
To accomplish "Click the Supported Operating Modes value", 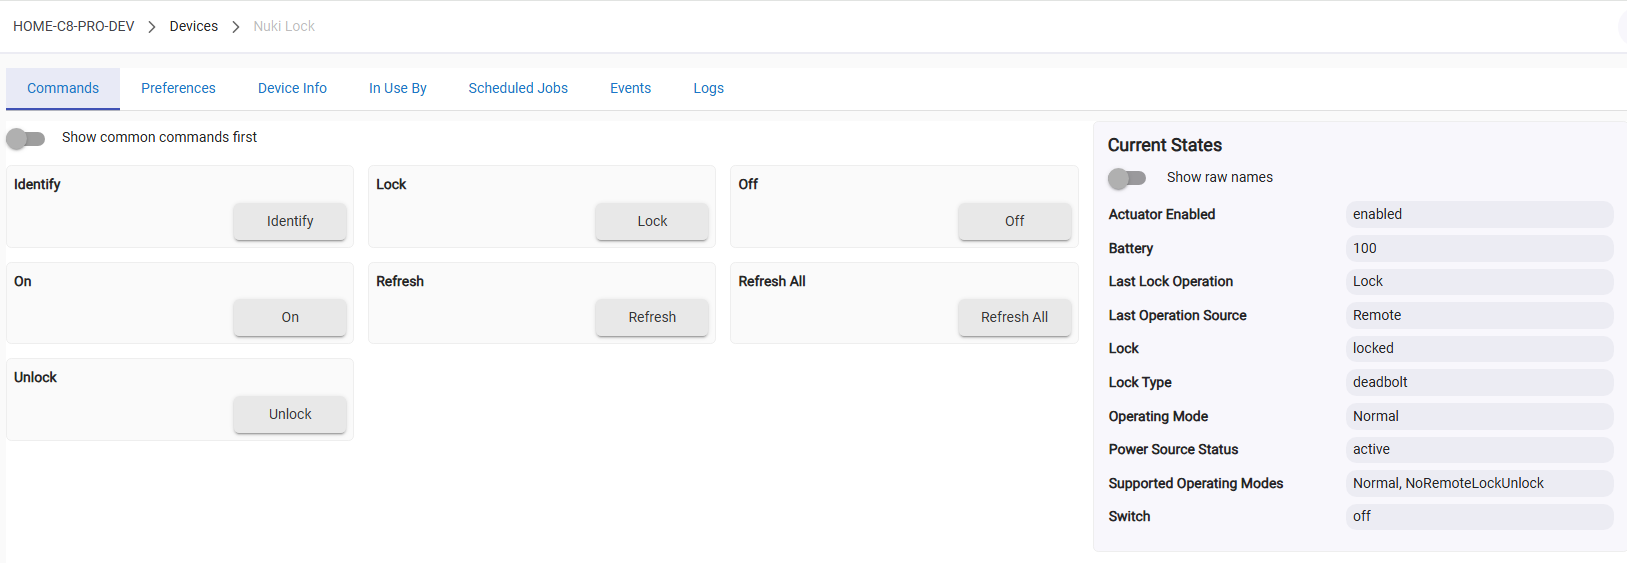I will 1478,483.
